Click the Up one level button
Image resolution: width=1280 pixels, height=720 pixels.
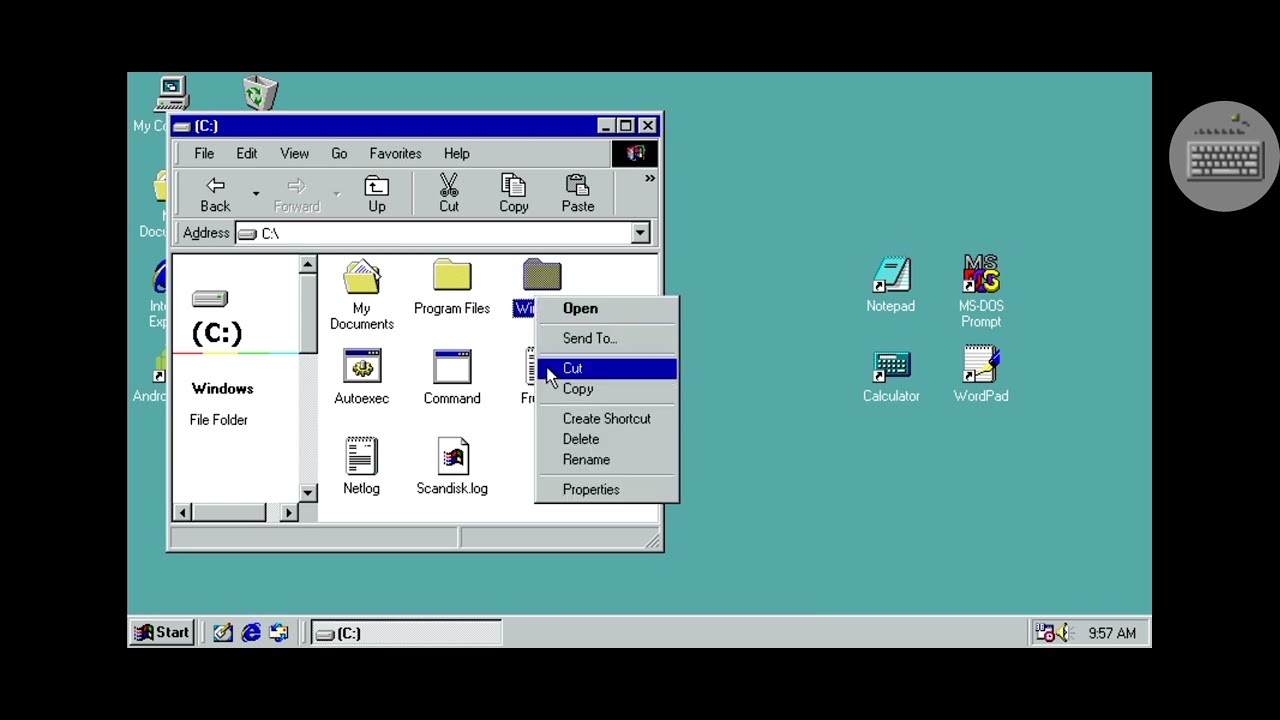click(x=376, y=193)
